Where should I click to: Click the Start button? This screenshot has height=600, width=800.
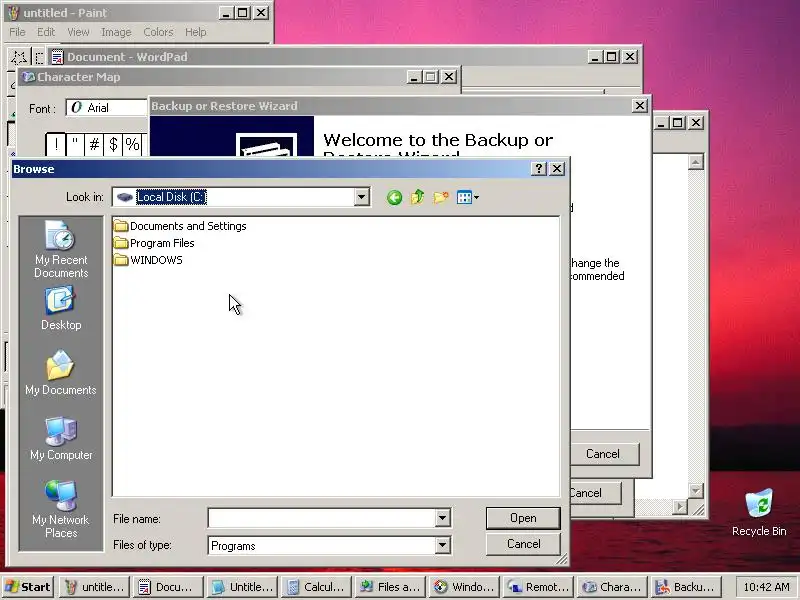click(29, 587)
